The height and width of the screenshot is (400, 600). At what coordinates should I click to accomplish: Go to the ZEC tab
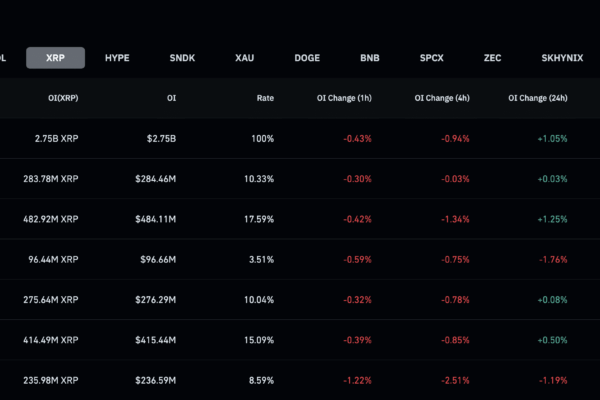pyautogui.click(x=492, y=58)
